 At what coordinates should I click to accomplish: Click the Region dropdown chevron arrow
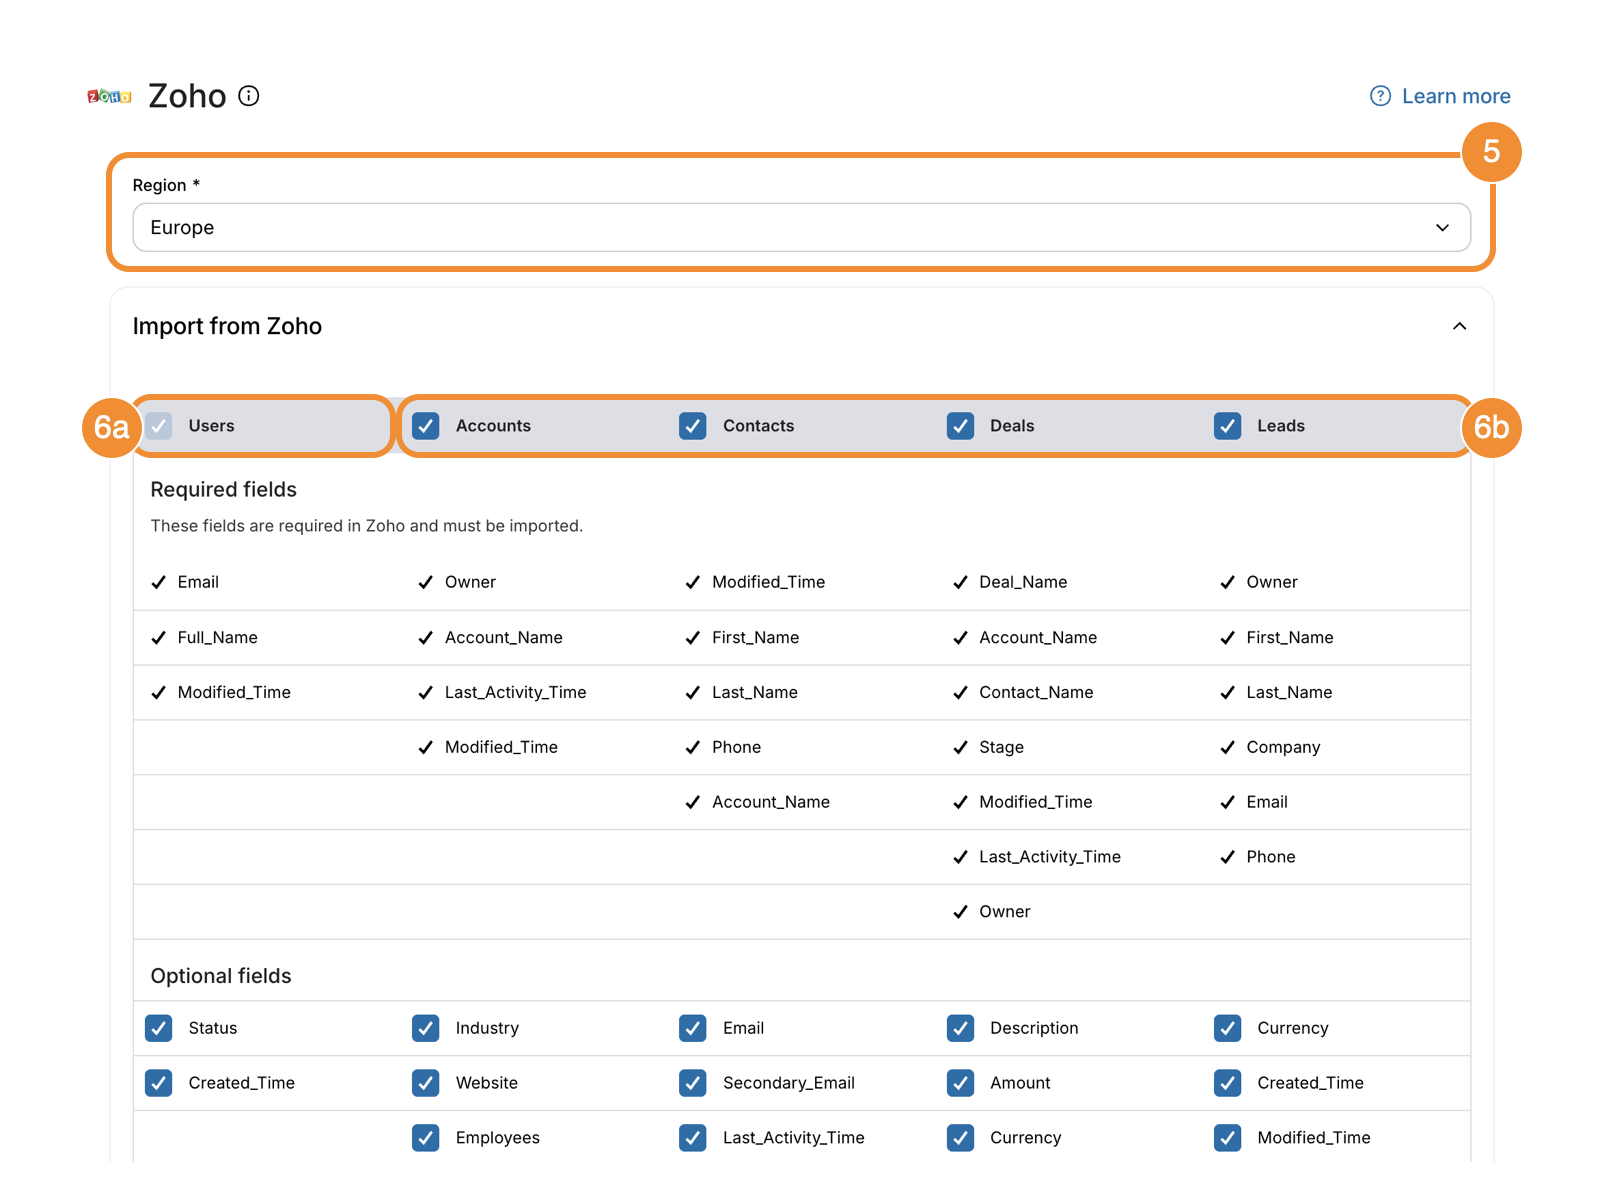pos(1442,227)
